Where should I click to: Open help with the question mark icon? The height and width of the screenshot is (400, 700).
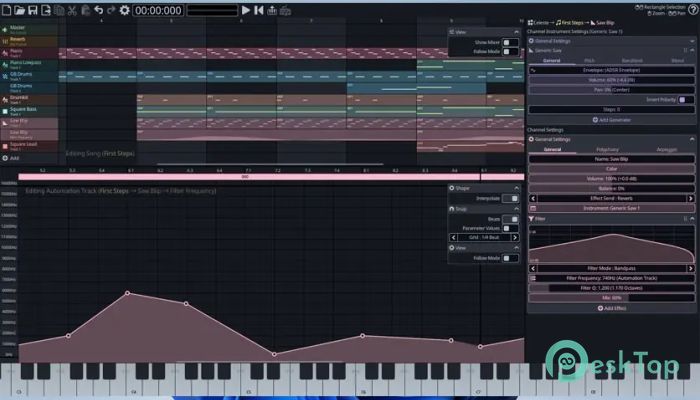point(693,10)
